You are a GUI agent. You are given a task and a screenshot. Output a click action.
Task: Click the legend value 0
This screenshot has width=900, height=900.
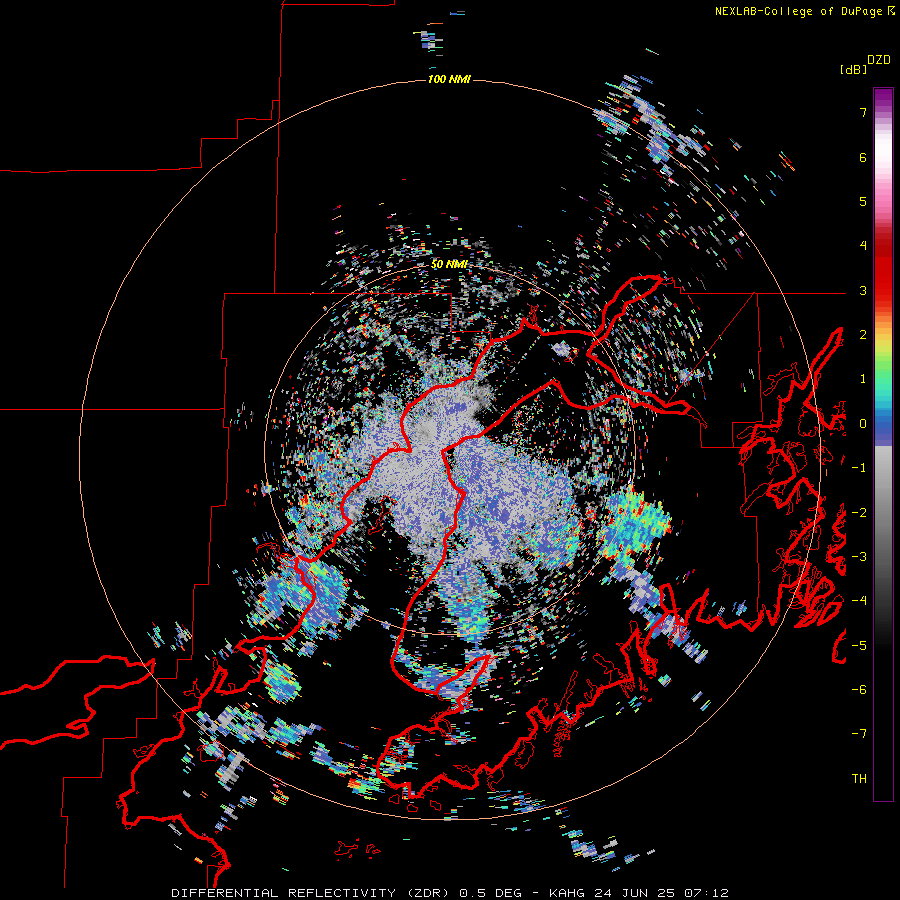(x=863, y=424)
